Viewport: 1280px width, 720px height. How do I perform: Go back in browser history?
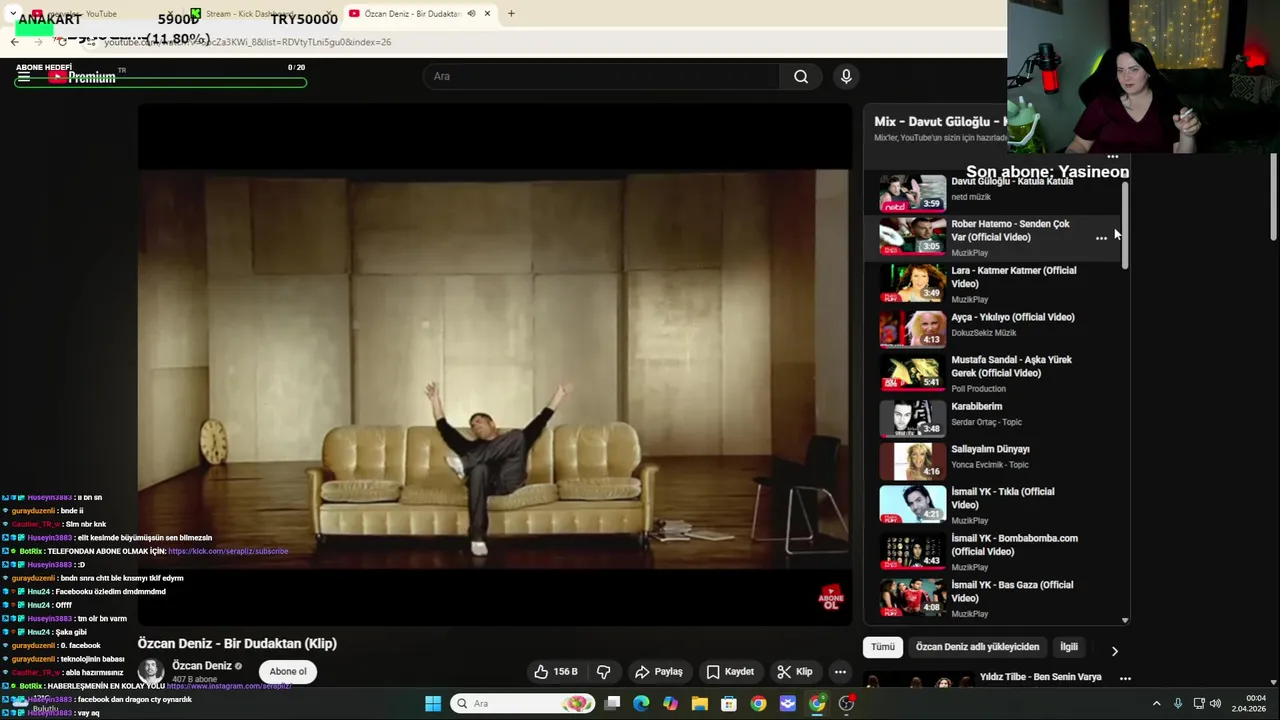[x=14, y=42]
